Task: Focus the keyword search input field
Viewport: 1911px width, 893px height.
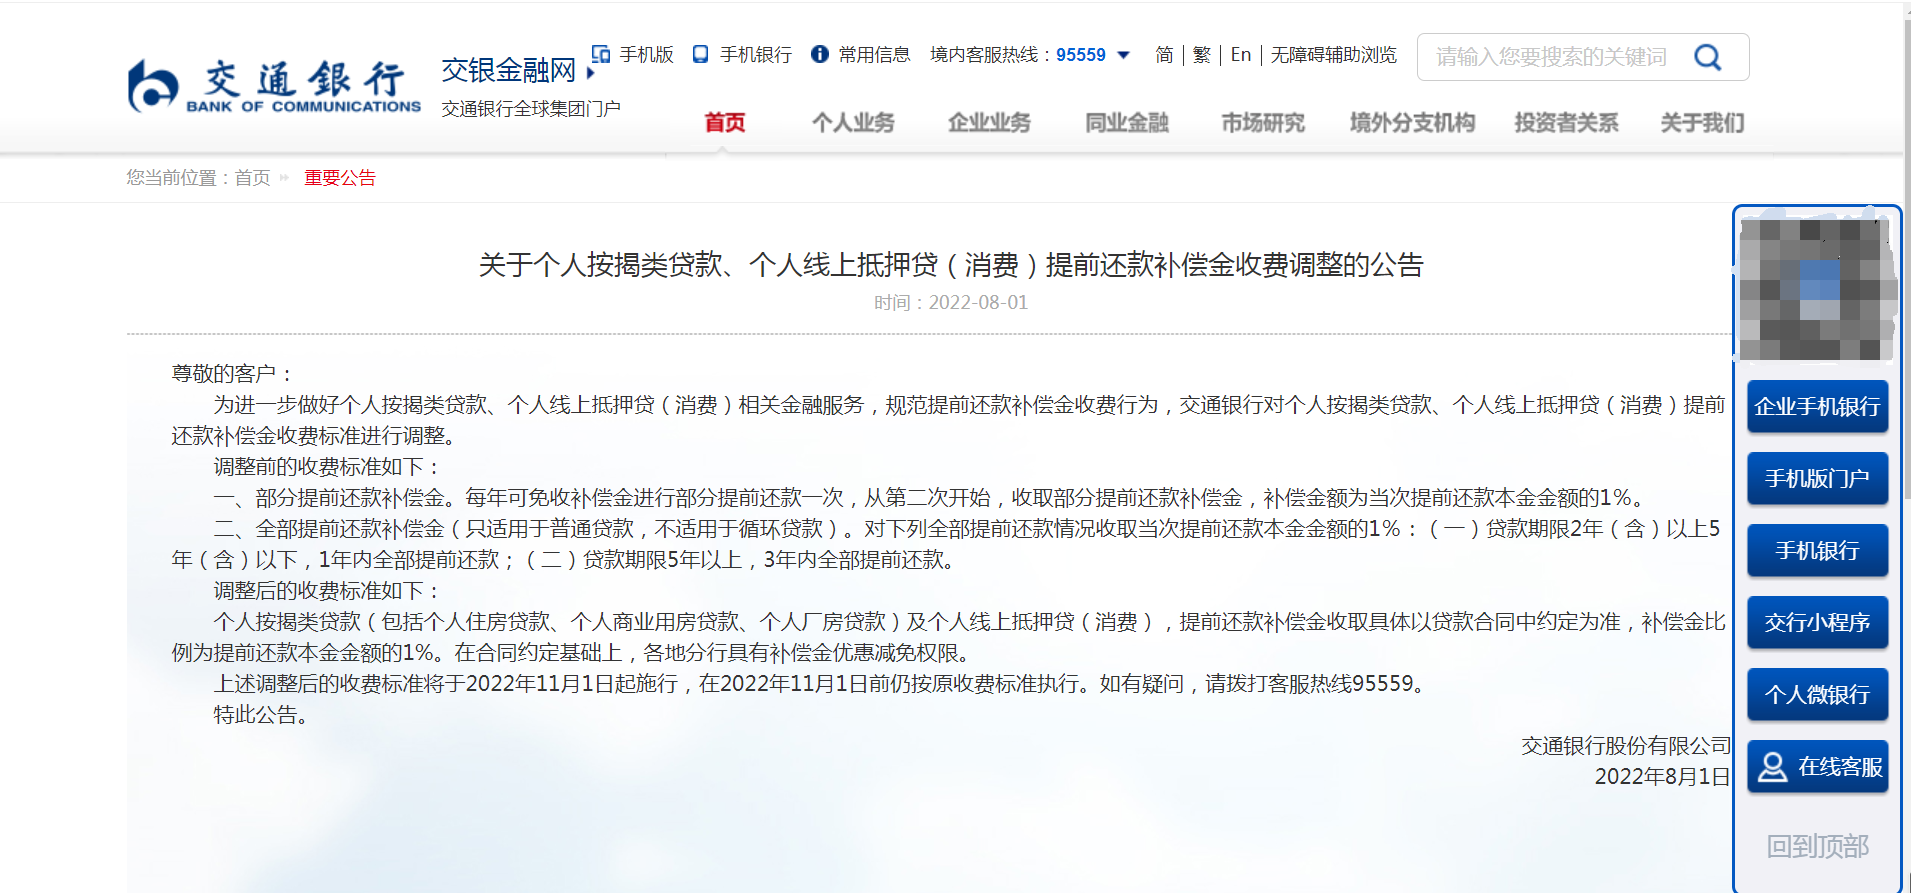Action: 1553,57
